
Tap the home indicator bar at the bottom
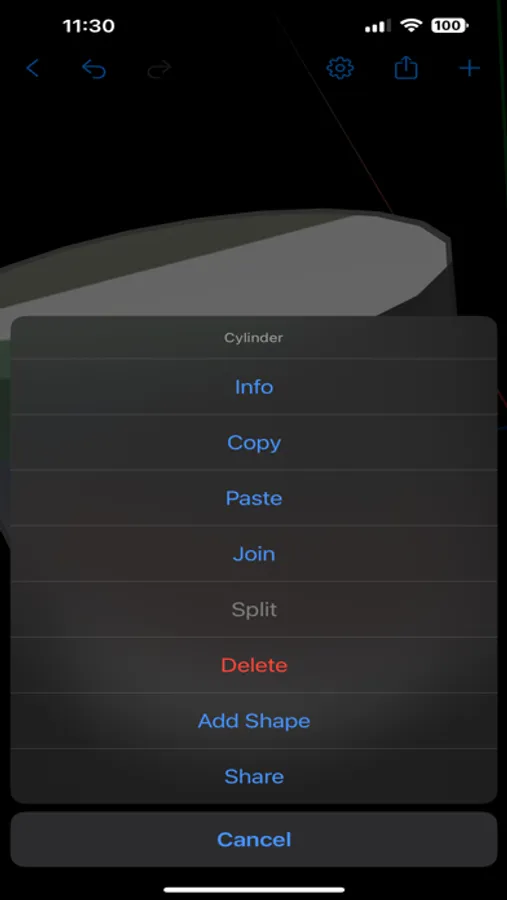coord(254,890)
